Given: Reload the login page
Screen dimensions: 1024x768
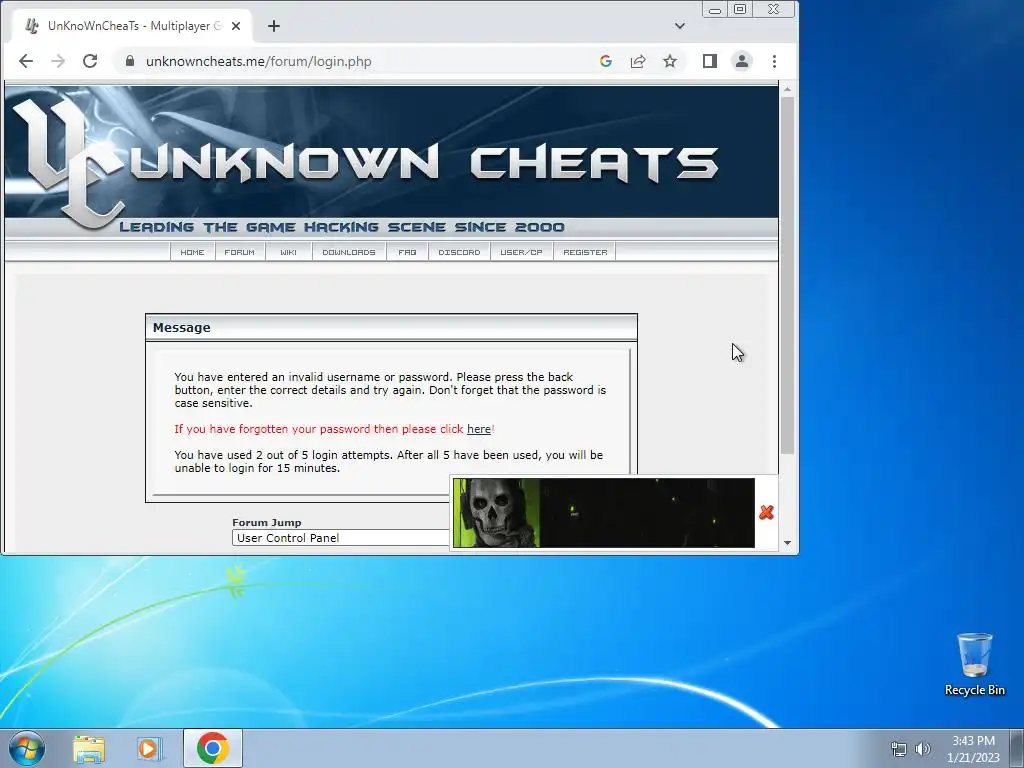Looking at the screenshot, I should pos(90,61).
